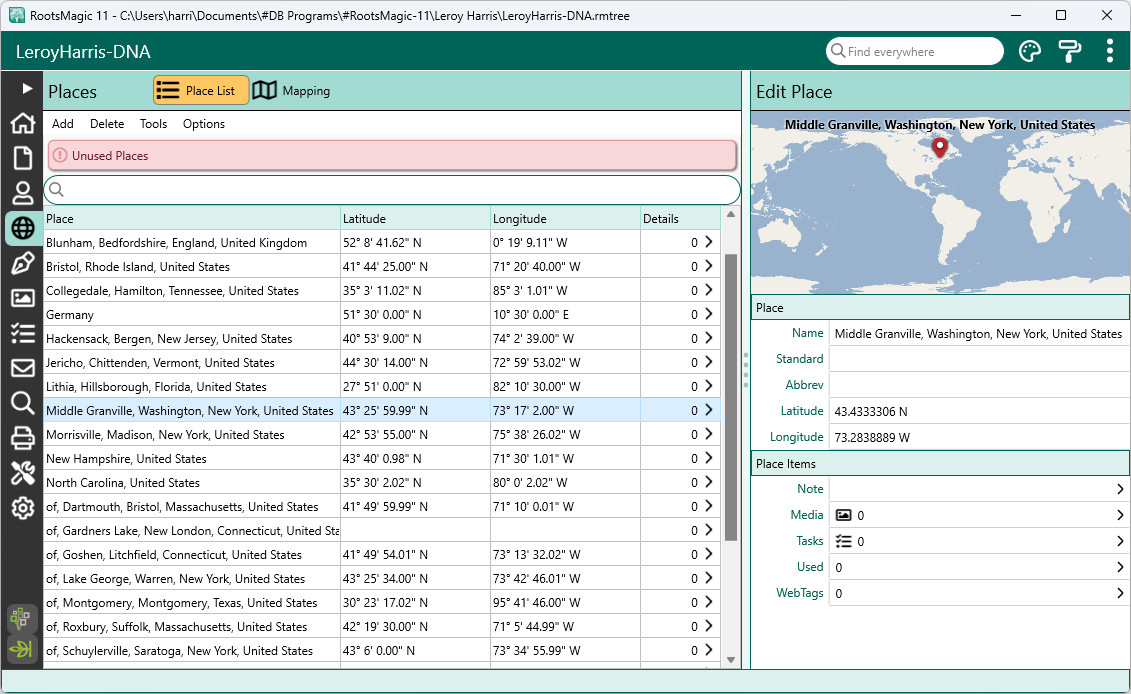The height and width of the screenshot is (694, 1131).
Task: Click in the Find everywhere search box
Action: 914,51
